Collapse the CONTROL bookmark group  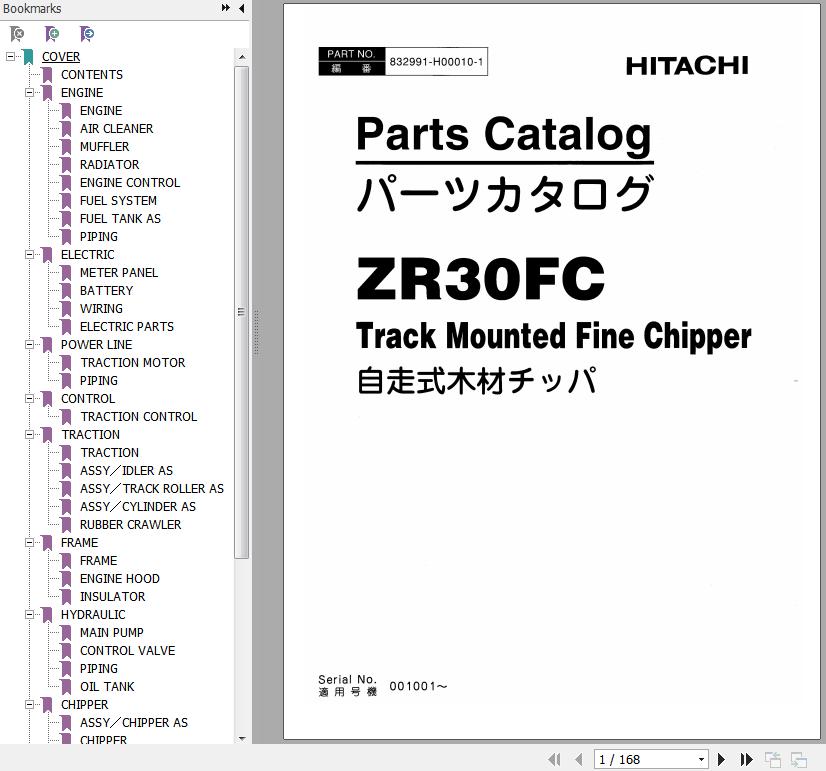(30, 399)
